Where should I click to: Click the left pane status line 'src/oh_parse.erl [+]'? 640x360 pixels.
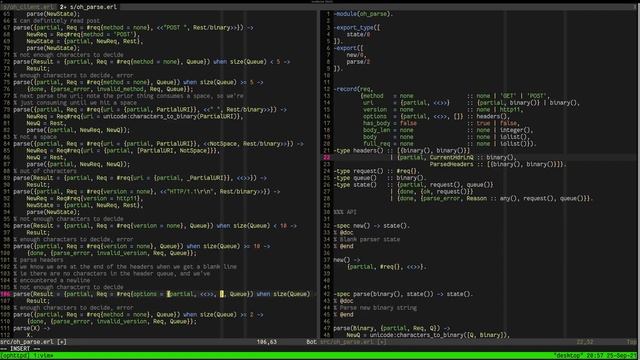click(x=33, y=342)
